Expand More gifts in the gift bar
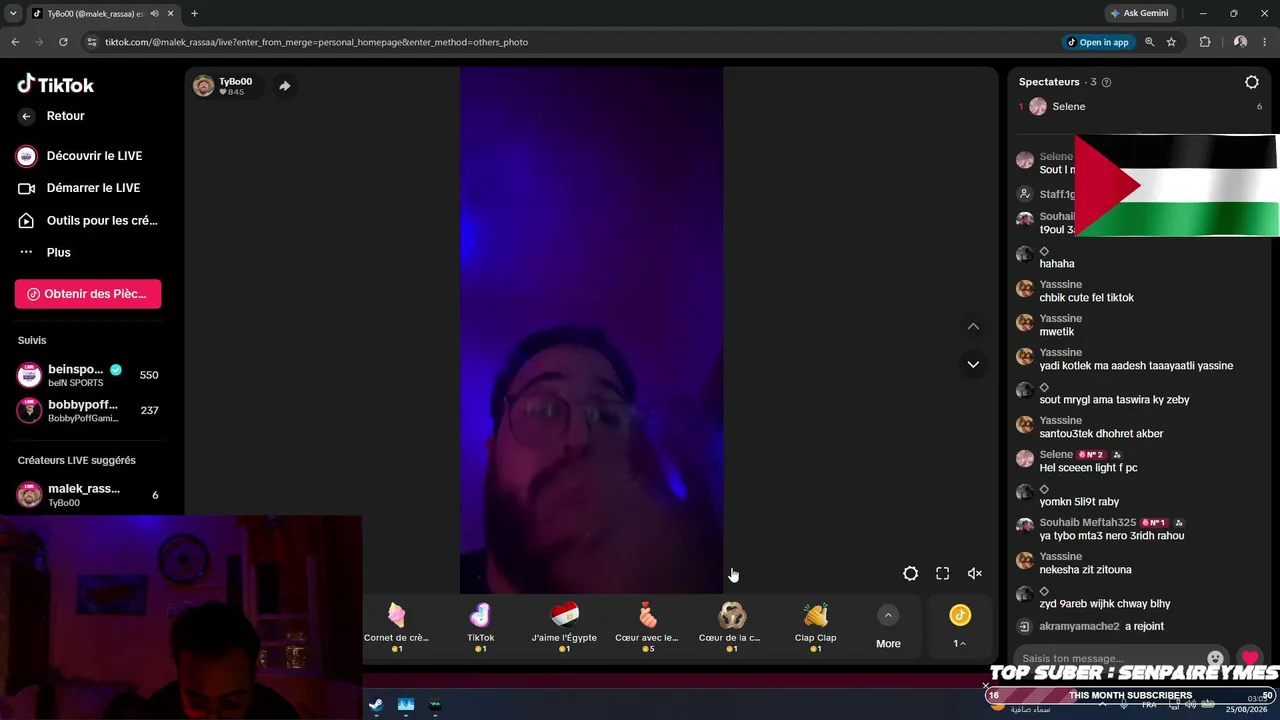The width and height of the screenshot is (1280, 720). 888,627
